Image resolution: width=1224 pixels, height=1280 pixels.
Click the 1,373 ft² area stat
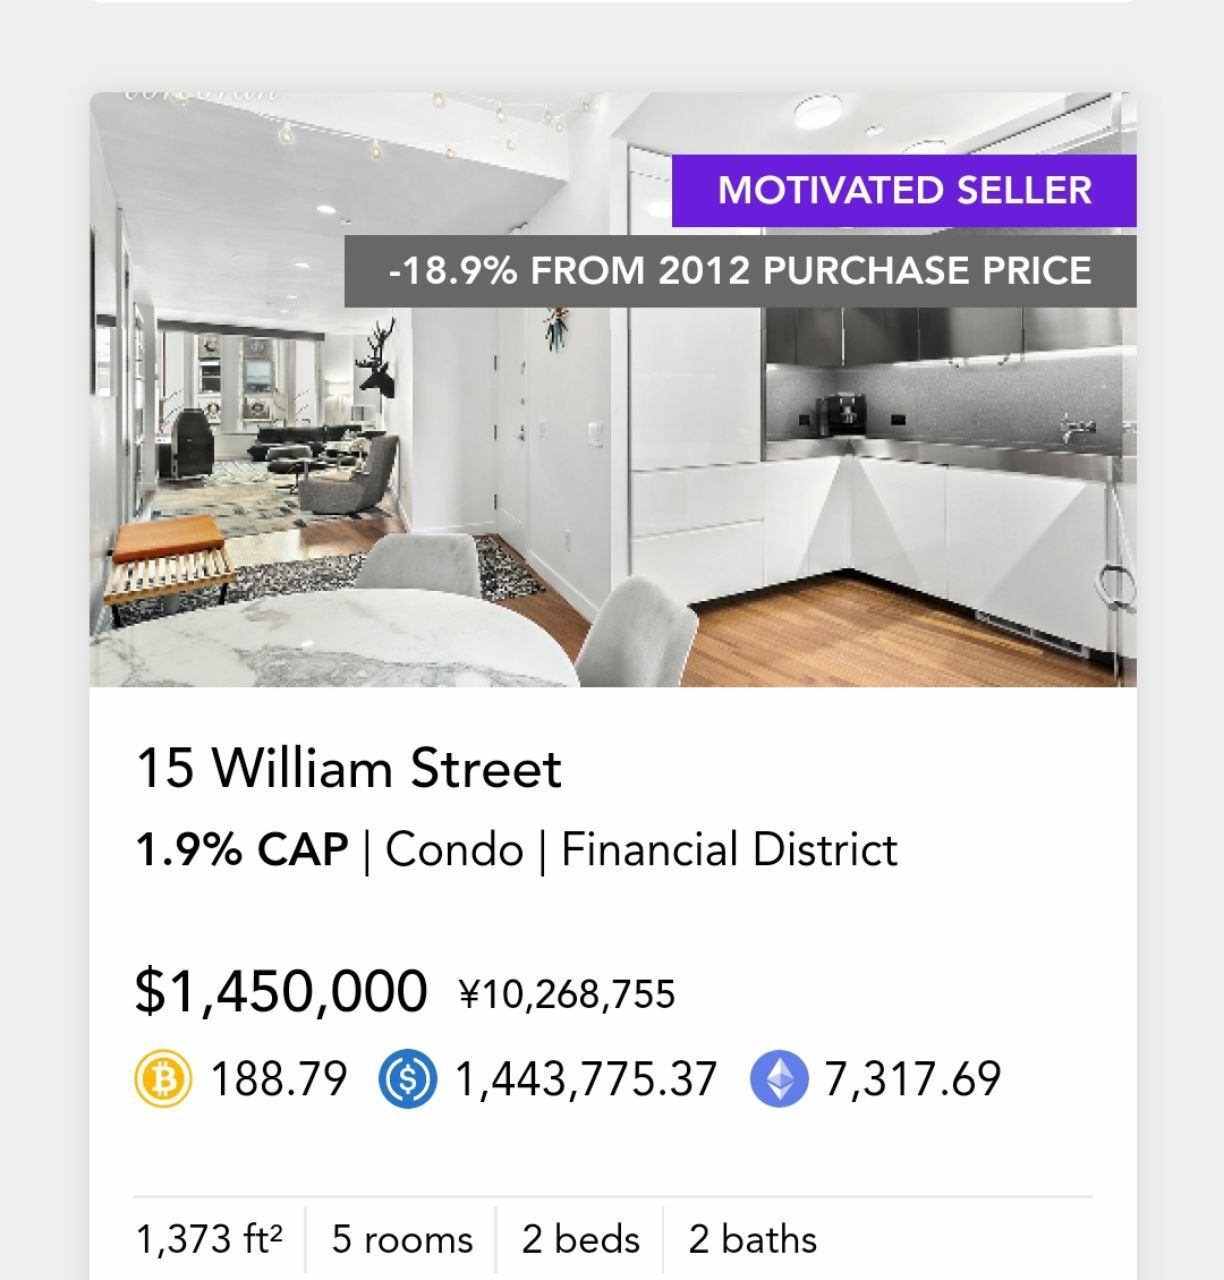209,1240
